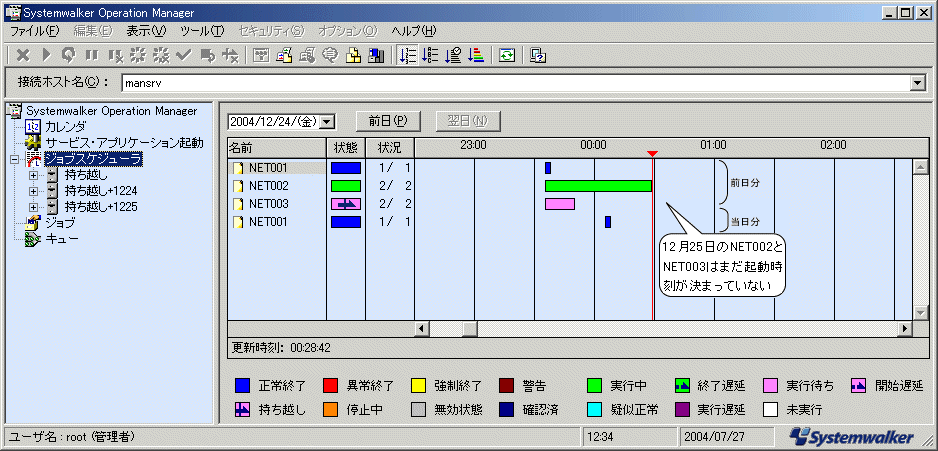Click the gray X cancel toolbar icon
938x451 pixels.
23,56
